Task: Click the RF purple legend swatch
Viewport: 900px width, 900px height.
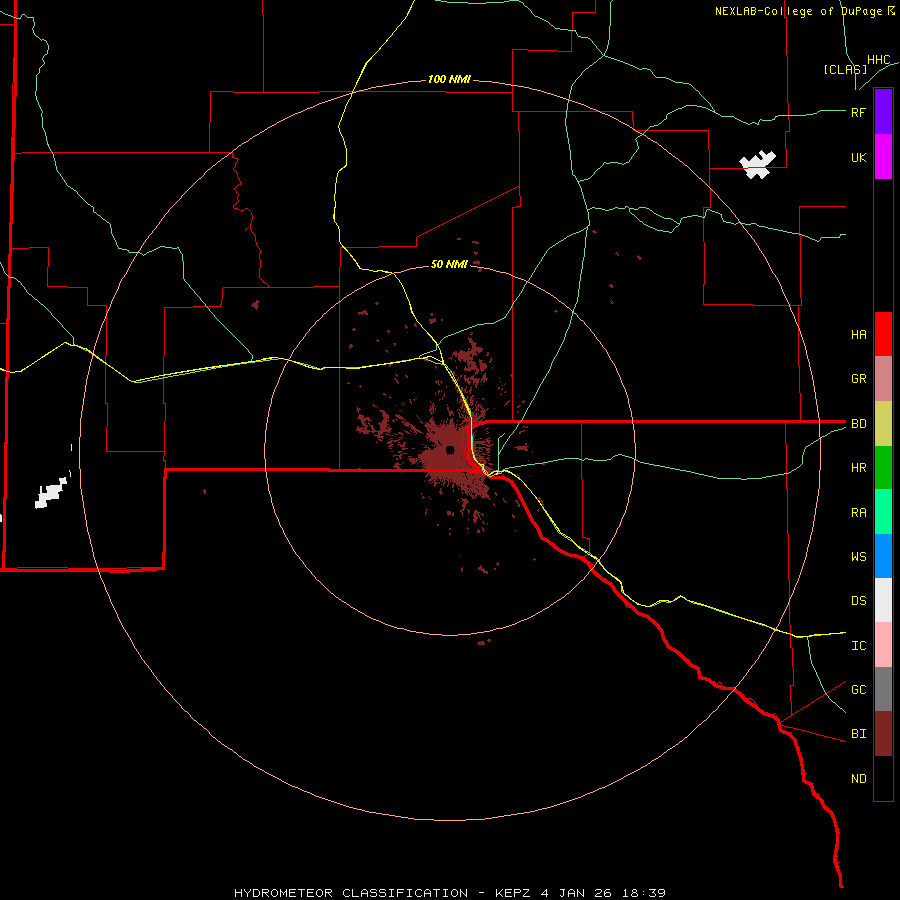Action: [x=883, y=112]
